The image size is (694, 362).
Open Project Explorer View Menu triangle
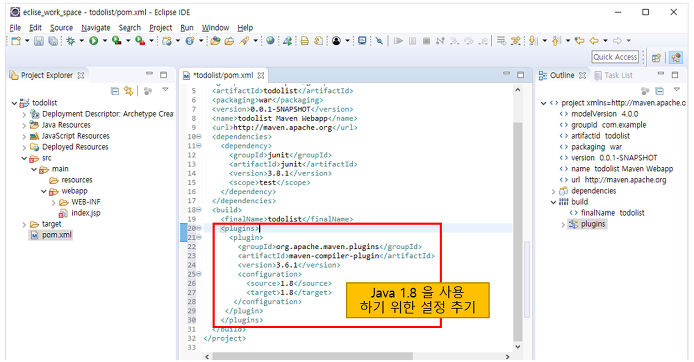click(x=165, y=90)
